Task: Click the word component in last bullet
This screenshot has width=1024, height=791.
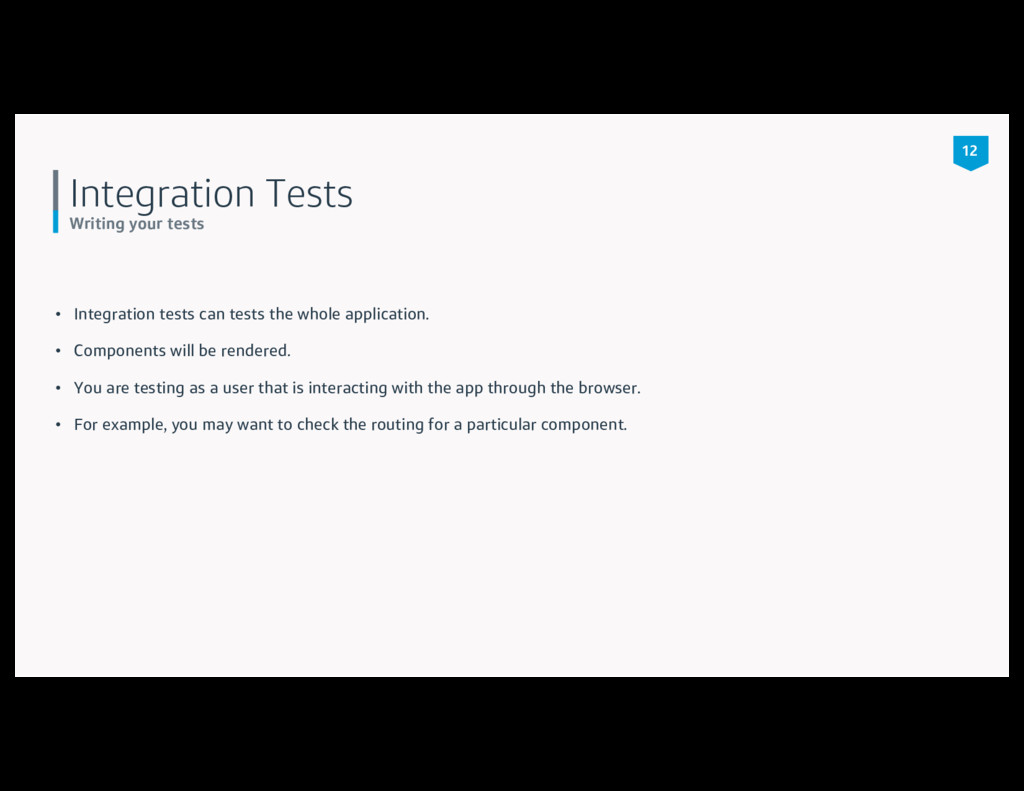Action: click(x=583, y=425)
